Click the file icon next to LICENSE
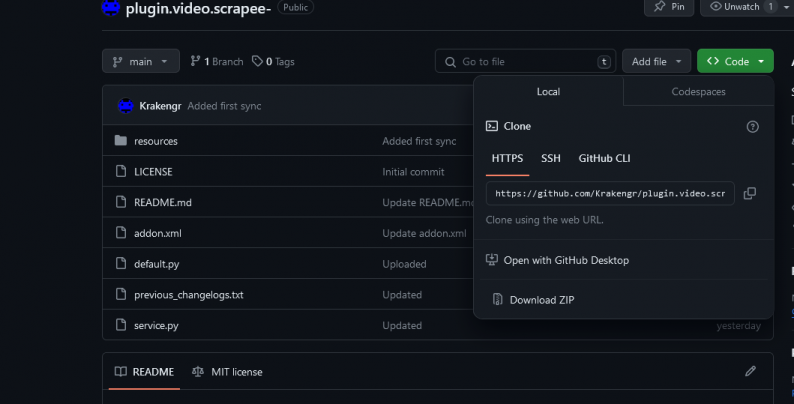794x404 pixels. click(x=121, y=171)
